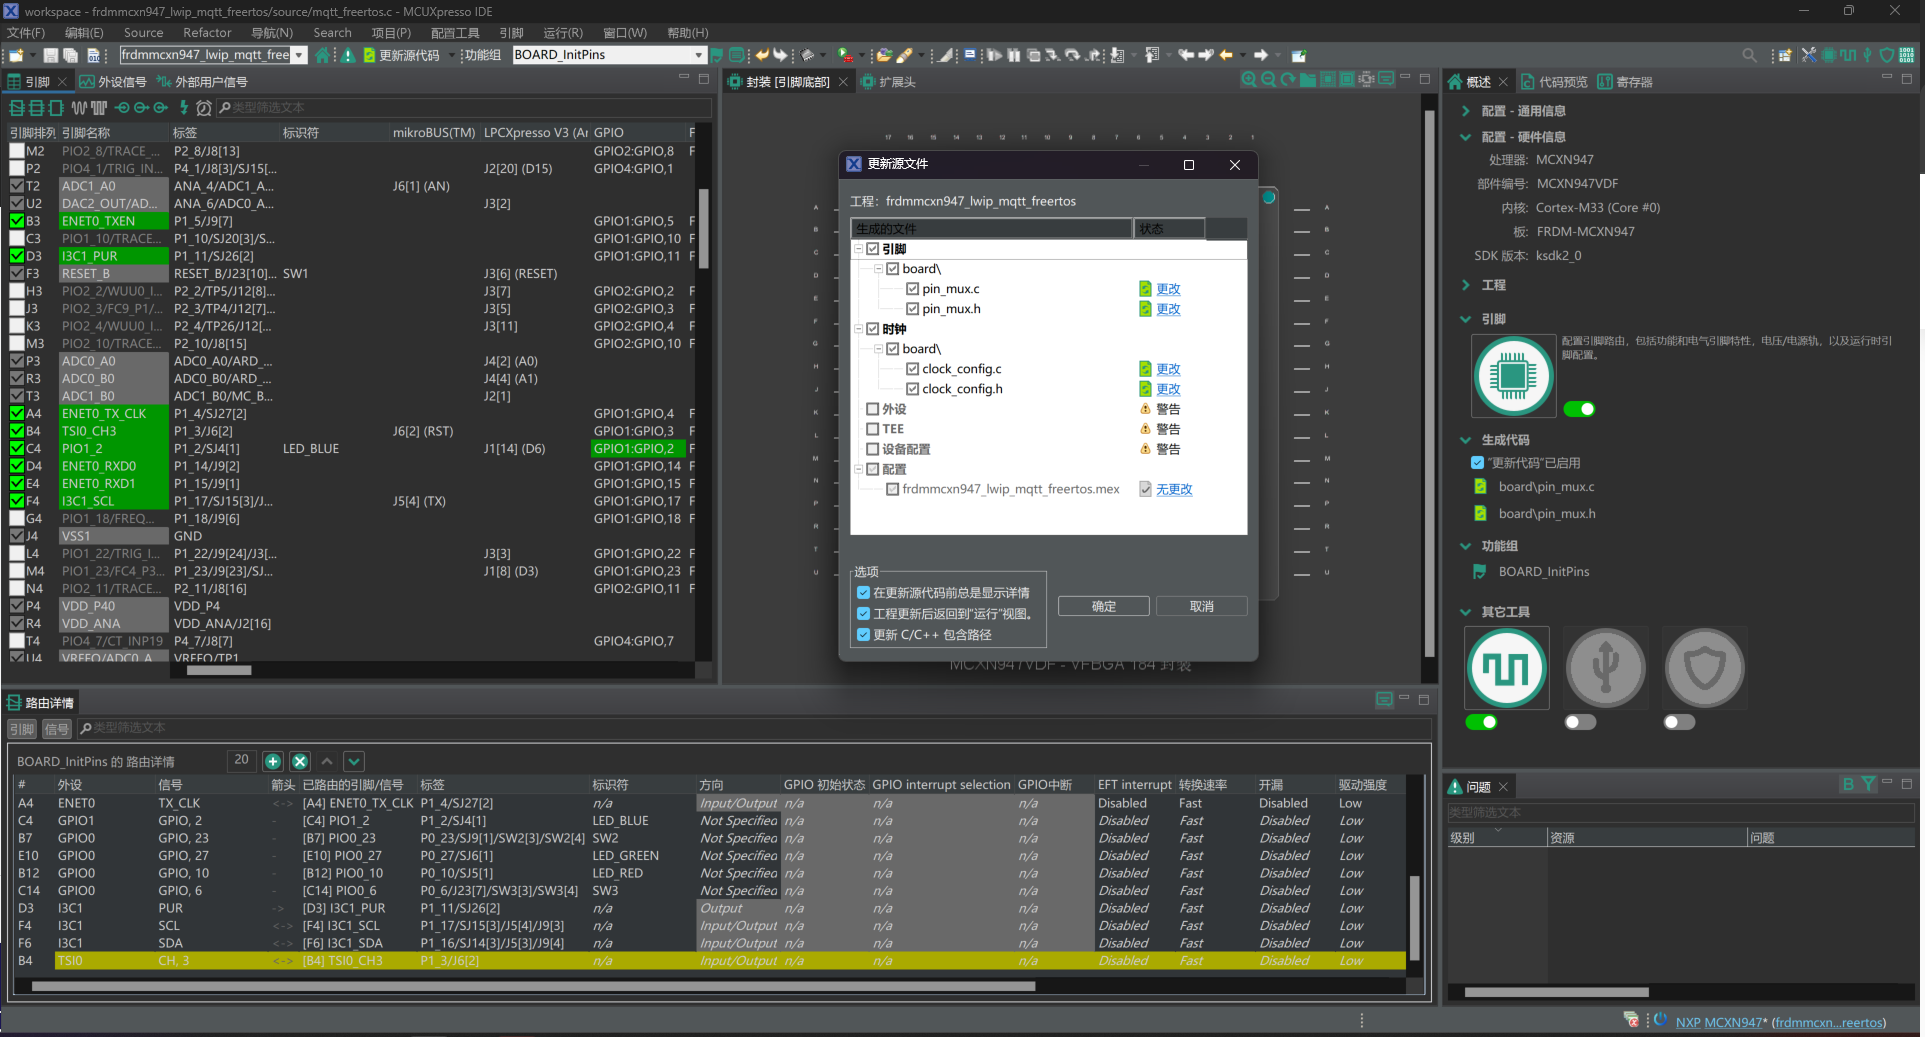The height and width of the screenshot is (1037, 1925).
Task: Click the power/lightning filter icon in pins view
Action: [183, 107]
